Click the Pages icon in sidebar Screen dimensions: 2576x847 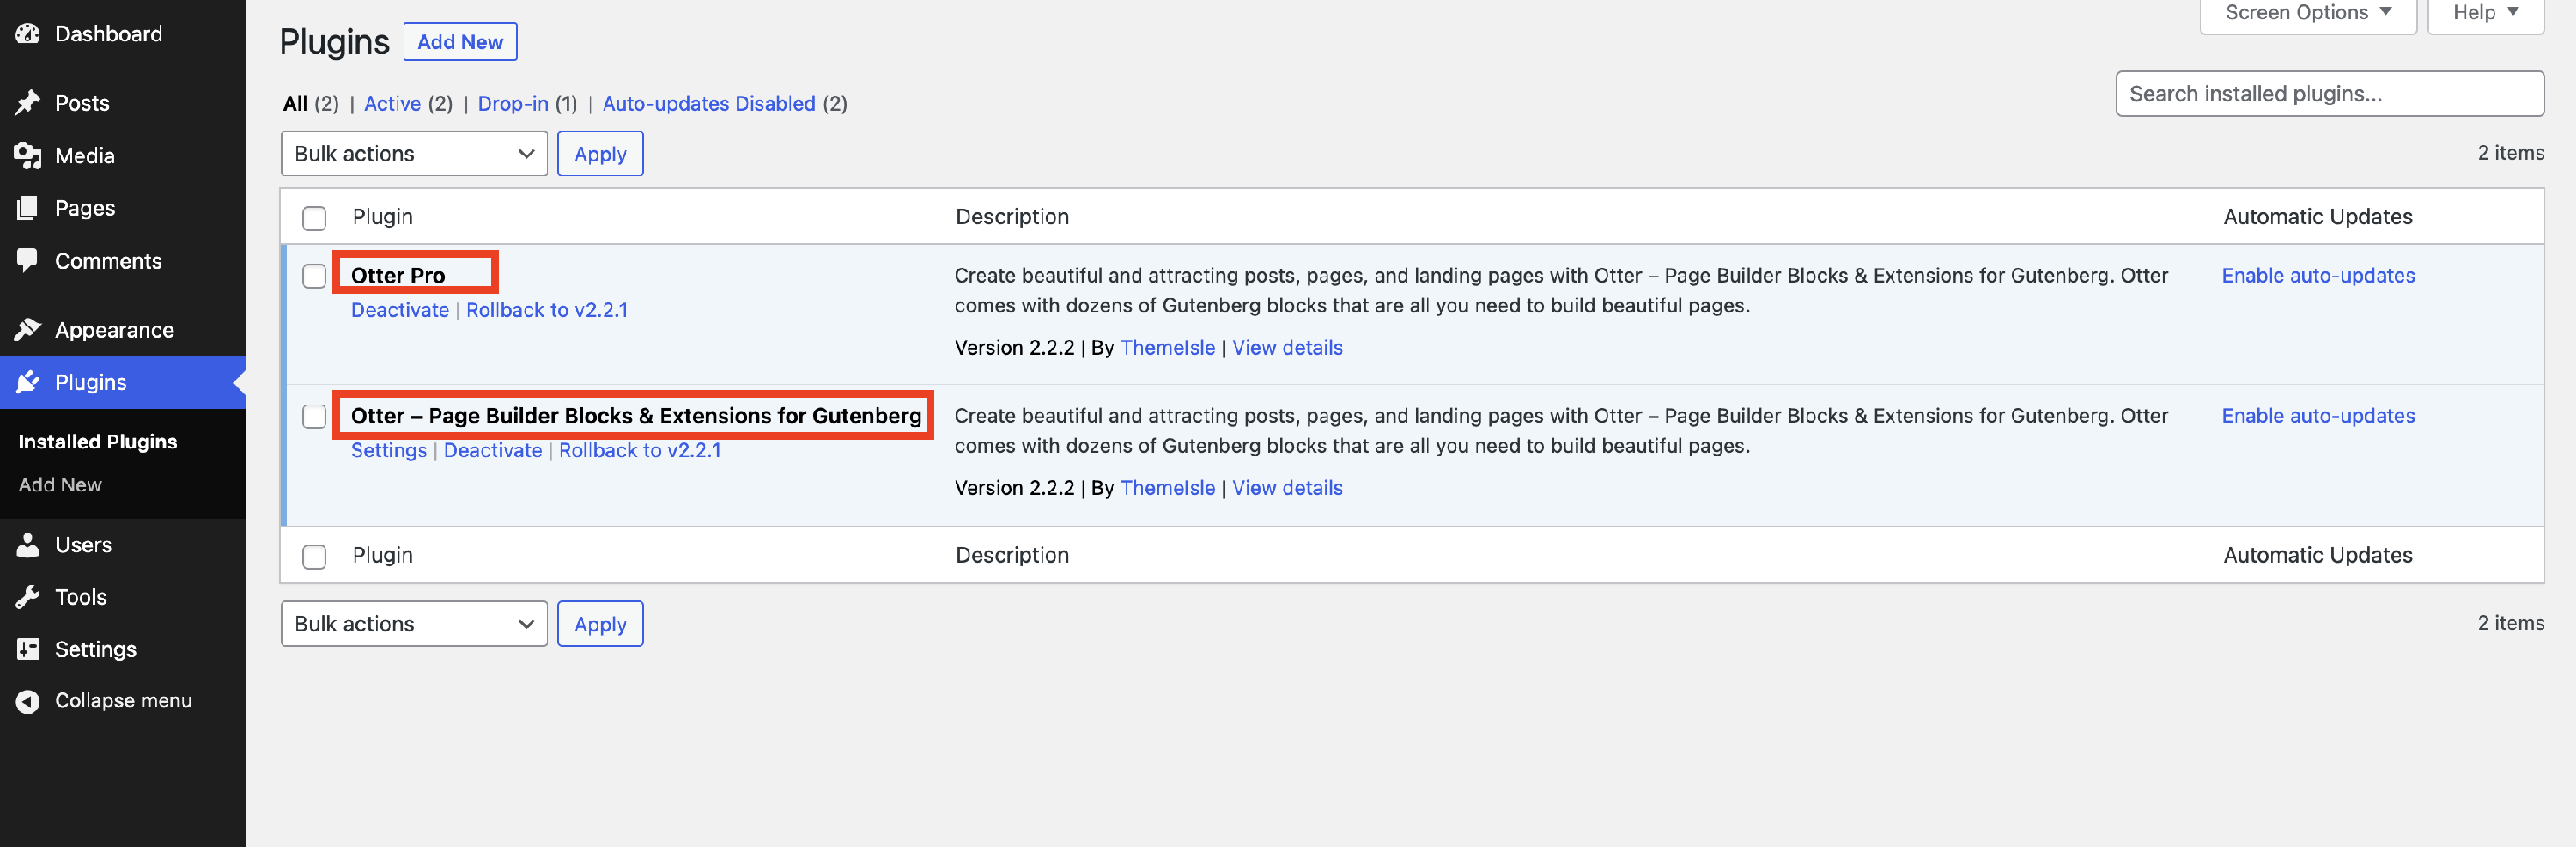point(28,208)
